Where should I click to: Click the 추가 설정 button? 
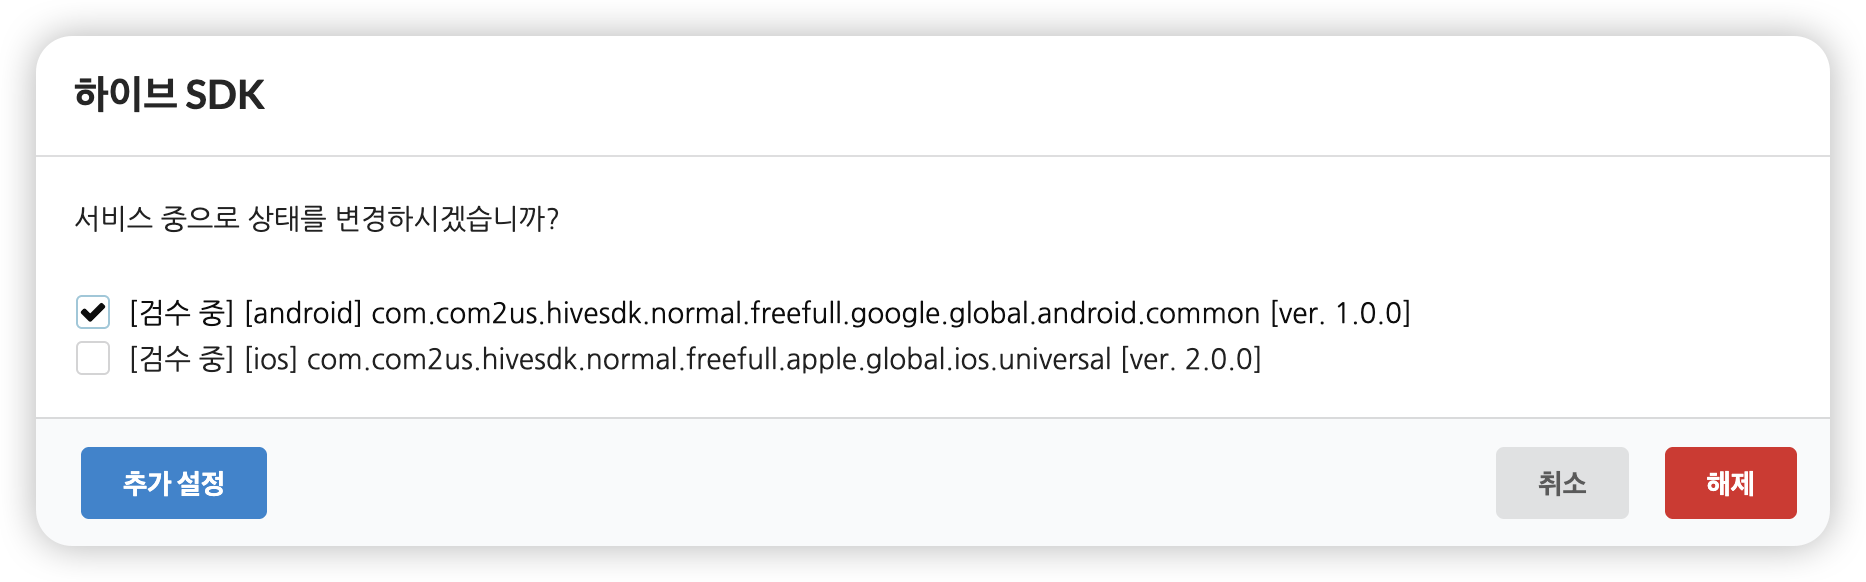pos(174,483)
